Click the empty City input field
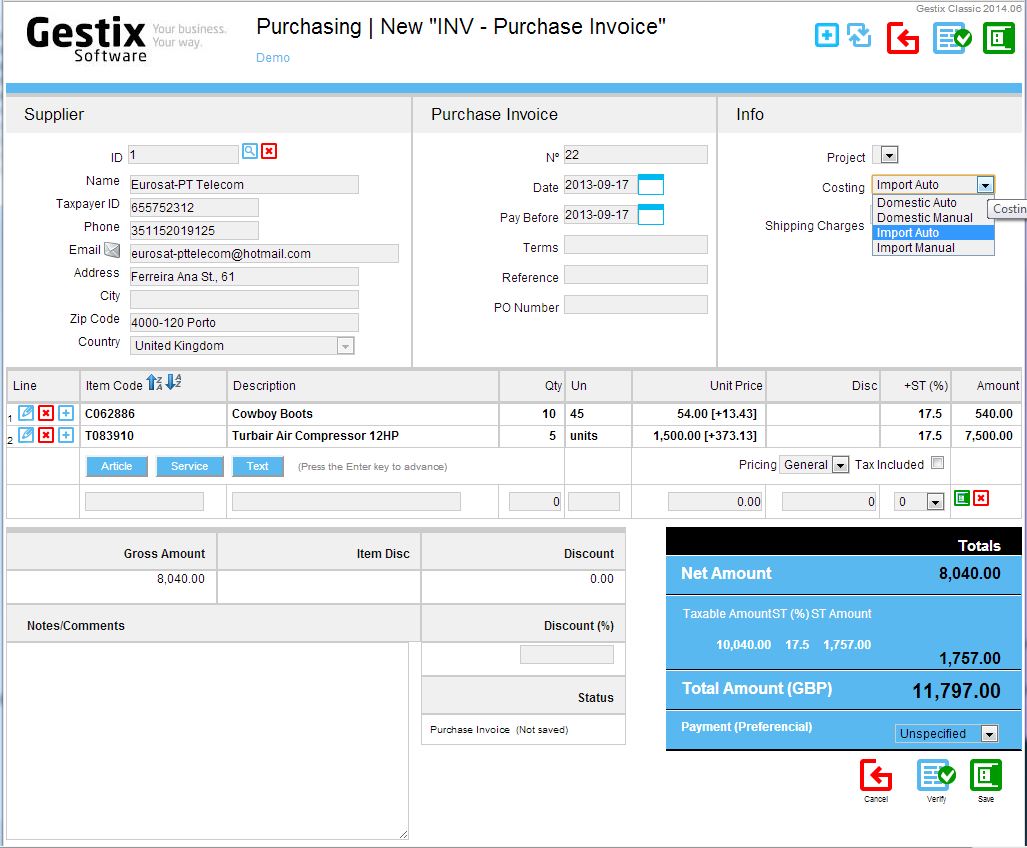This screenshot has width=1027, height=848. click(244, 299)
